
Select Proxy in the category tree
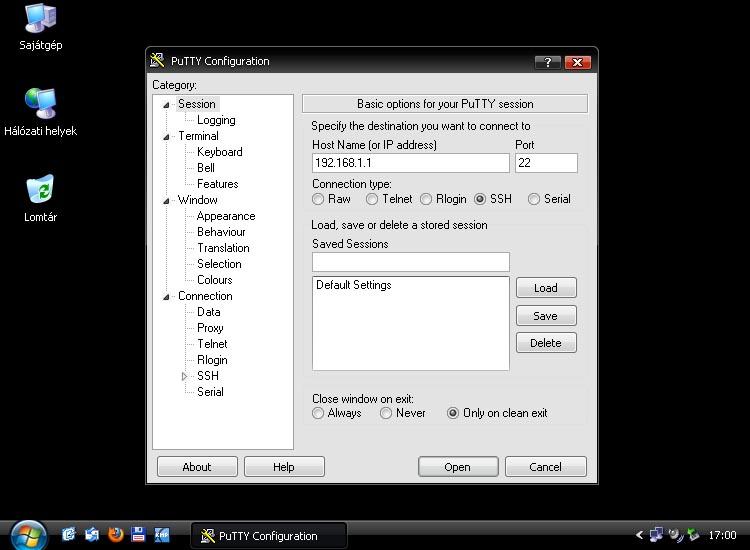(210, 328)
